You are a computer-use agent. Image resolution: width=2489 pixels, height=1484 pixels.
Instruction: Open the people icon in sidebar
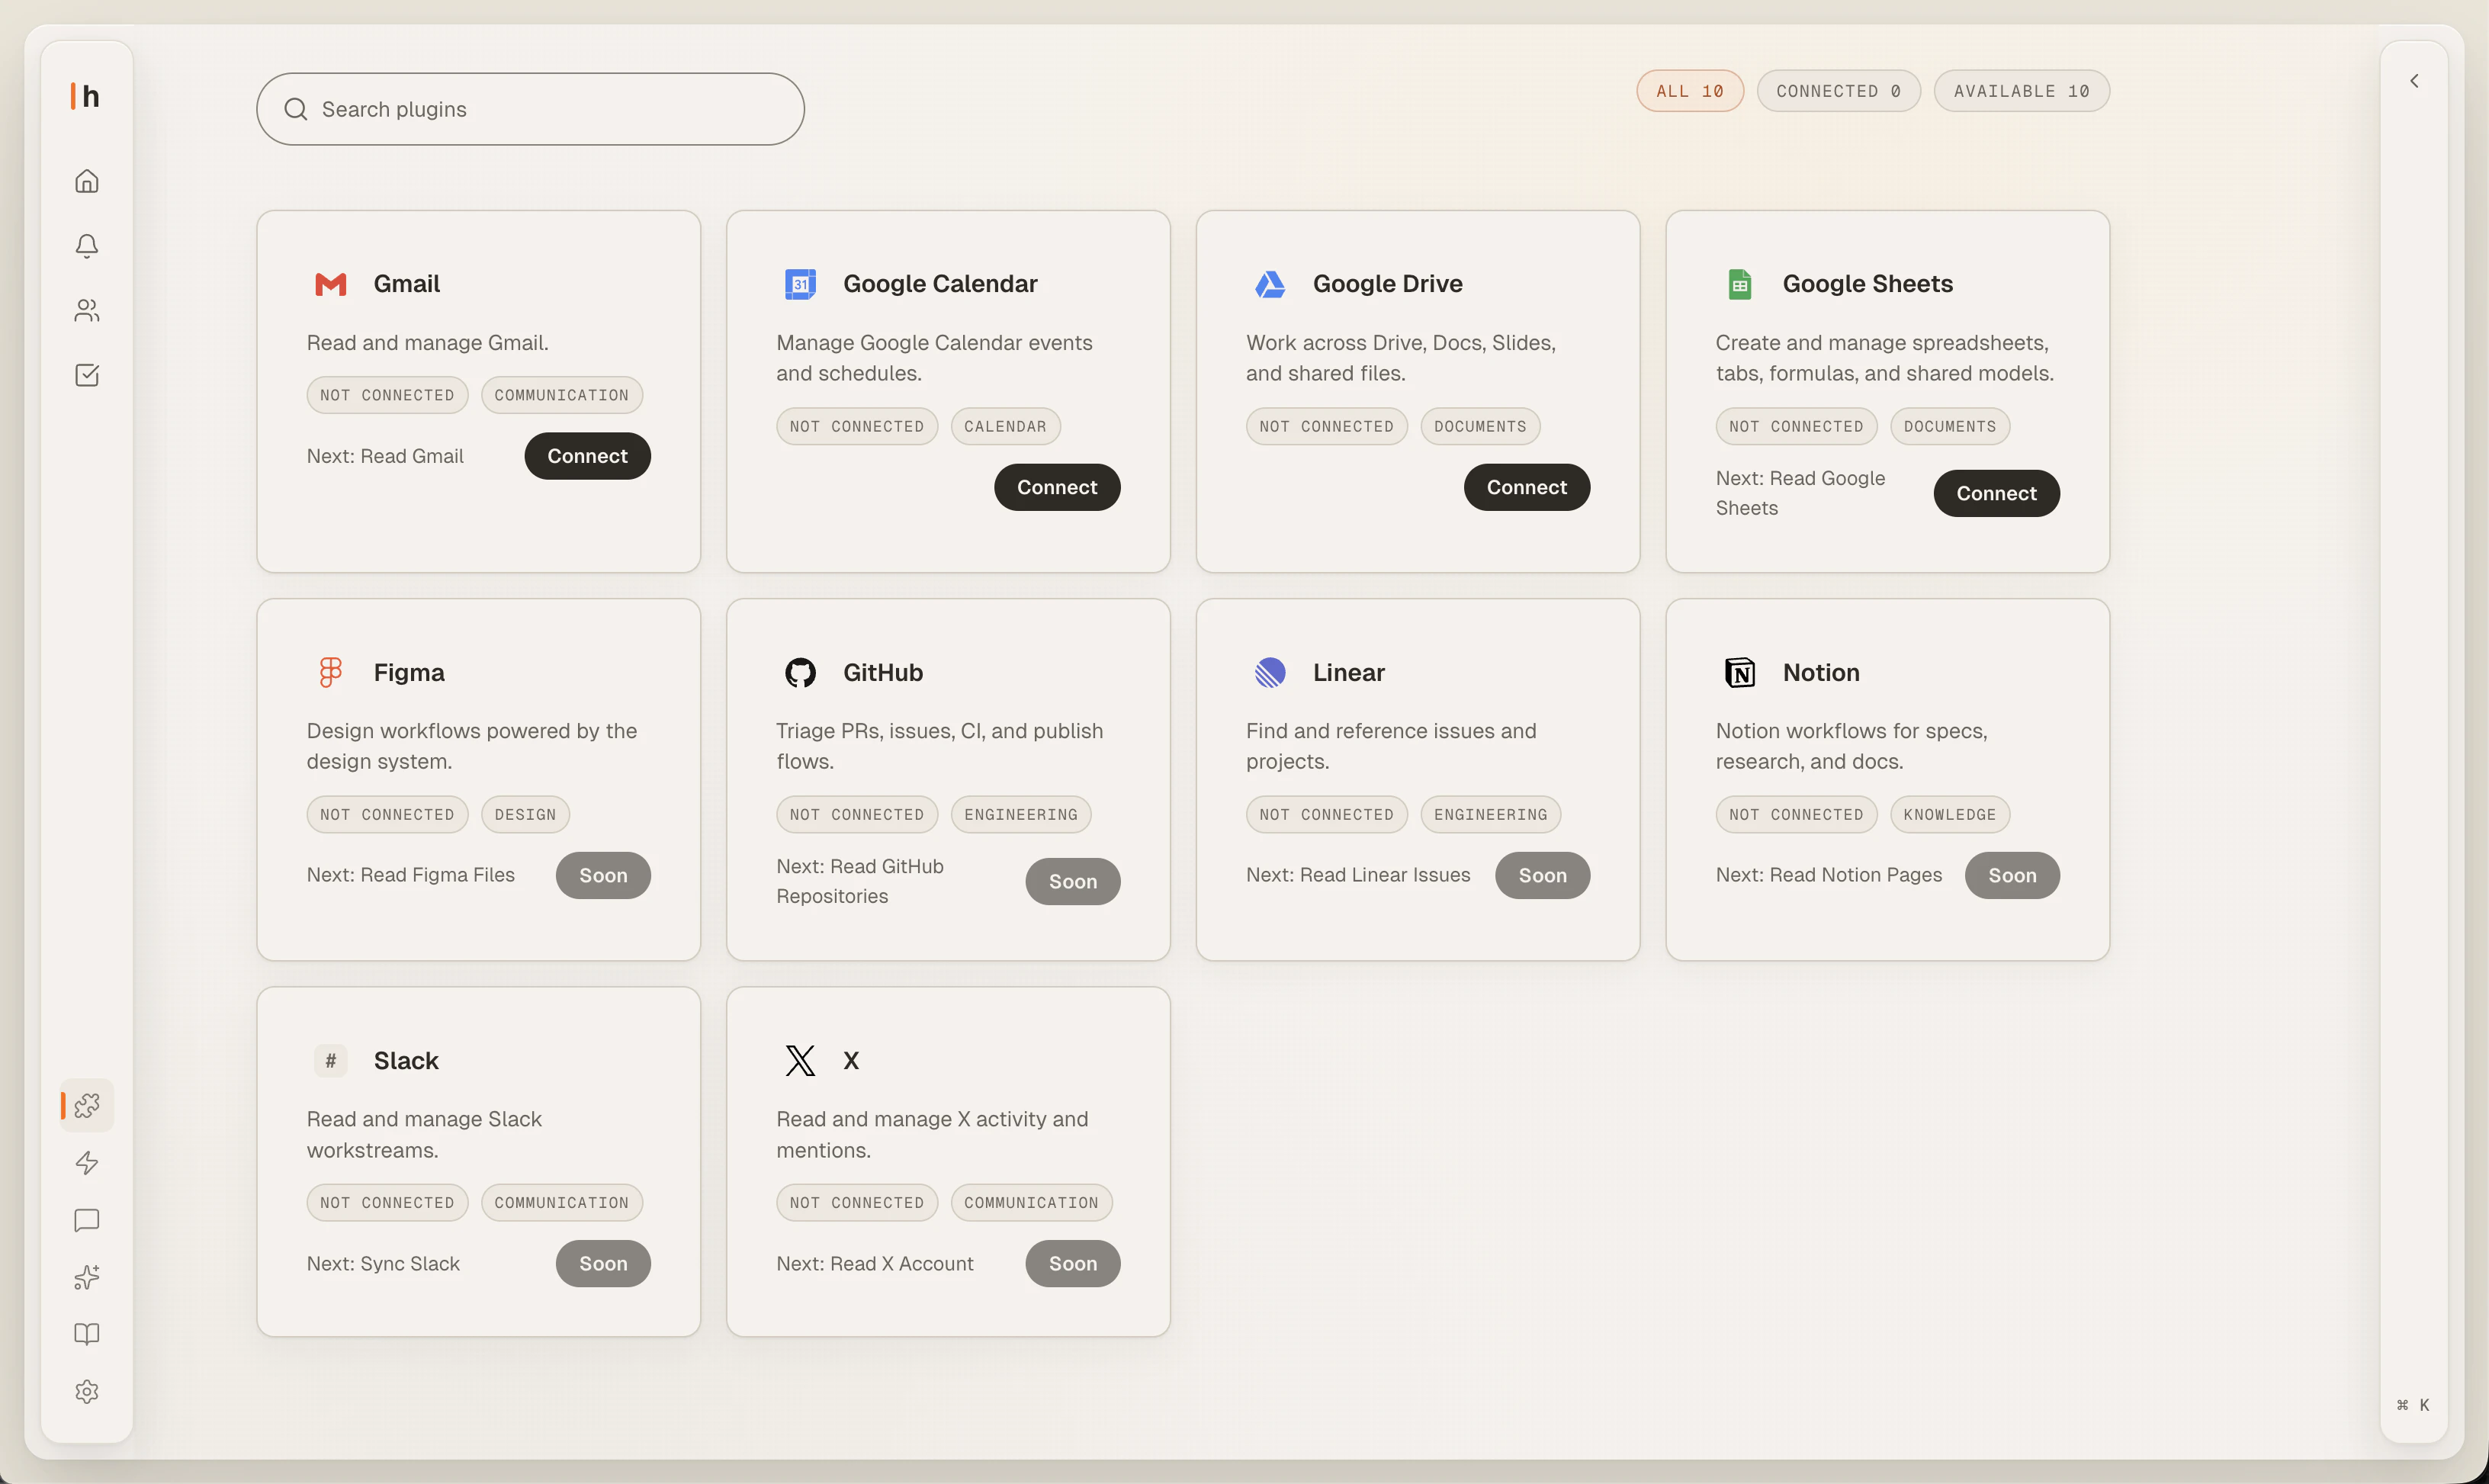pos(87,311)
